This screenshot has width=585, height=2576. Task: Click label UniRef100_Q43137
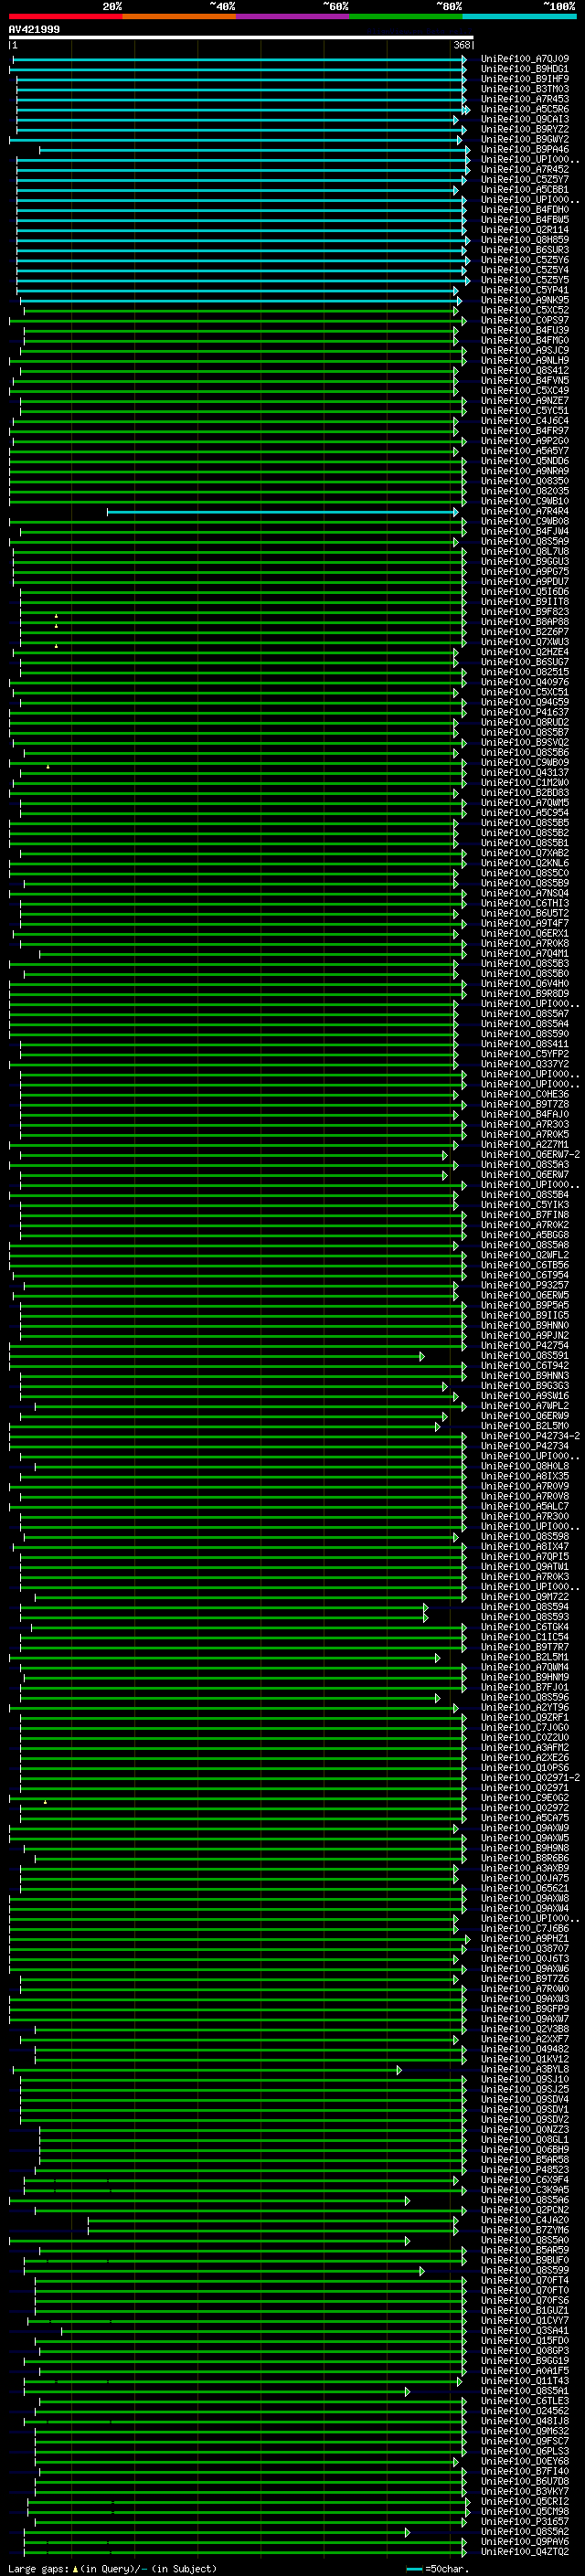(524, 773)
